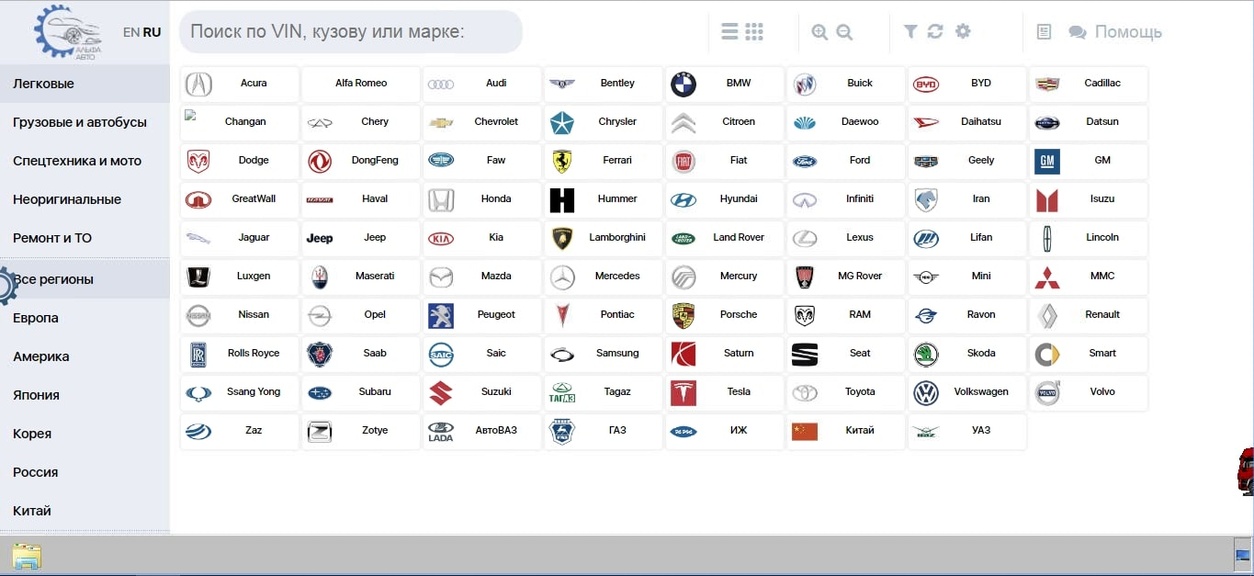Switch interface language to EN
Image resolution: width=1254 pixels, height=576 pixels.
point(131,32)
